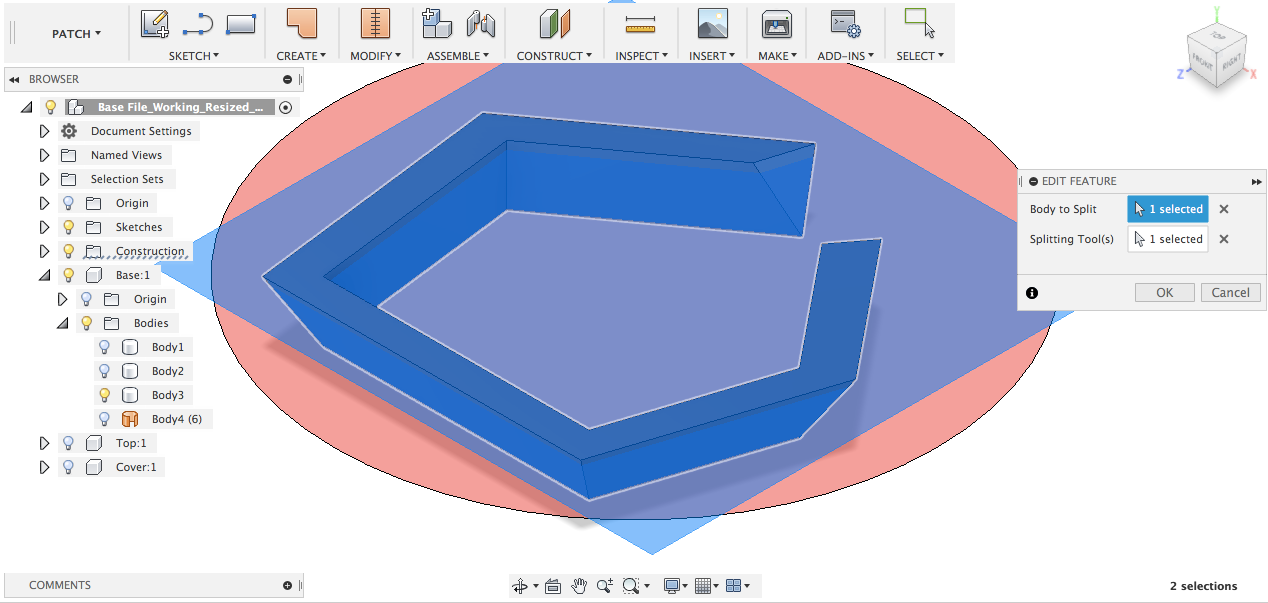Expand the Selection Sets node
The height and width of the screenshot is (603, 1268).
[44, 179]
